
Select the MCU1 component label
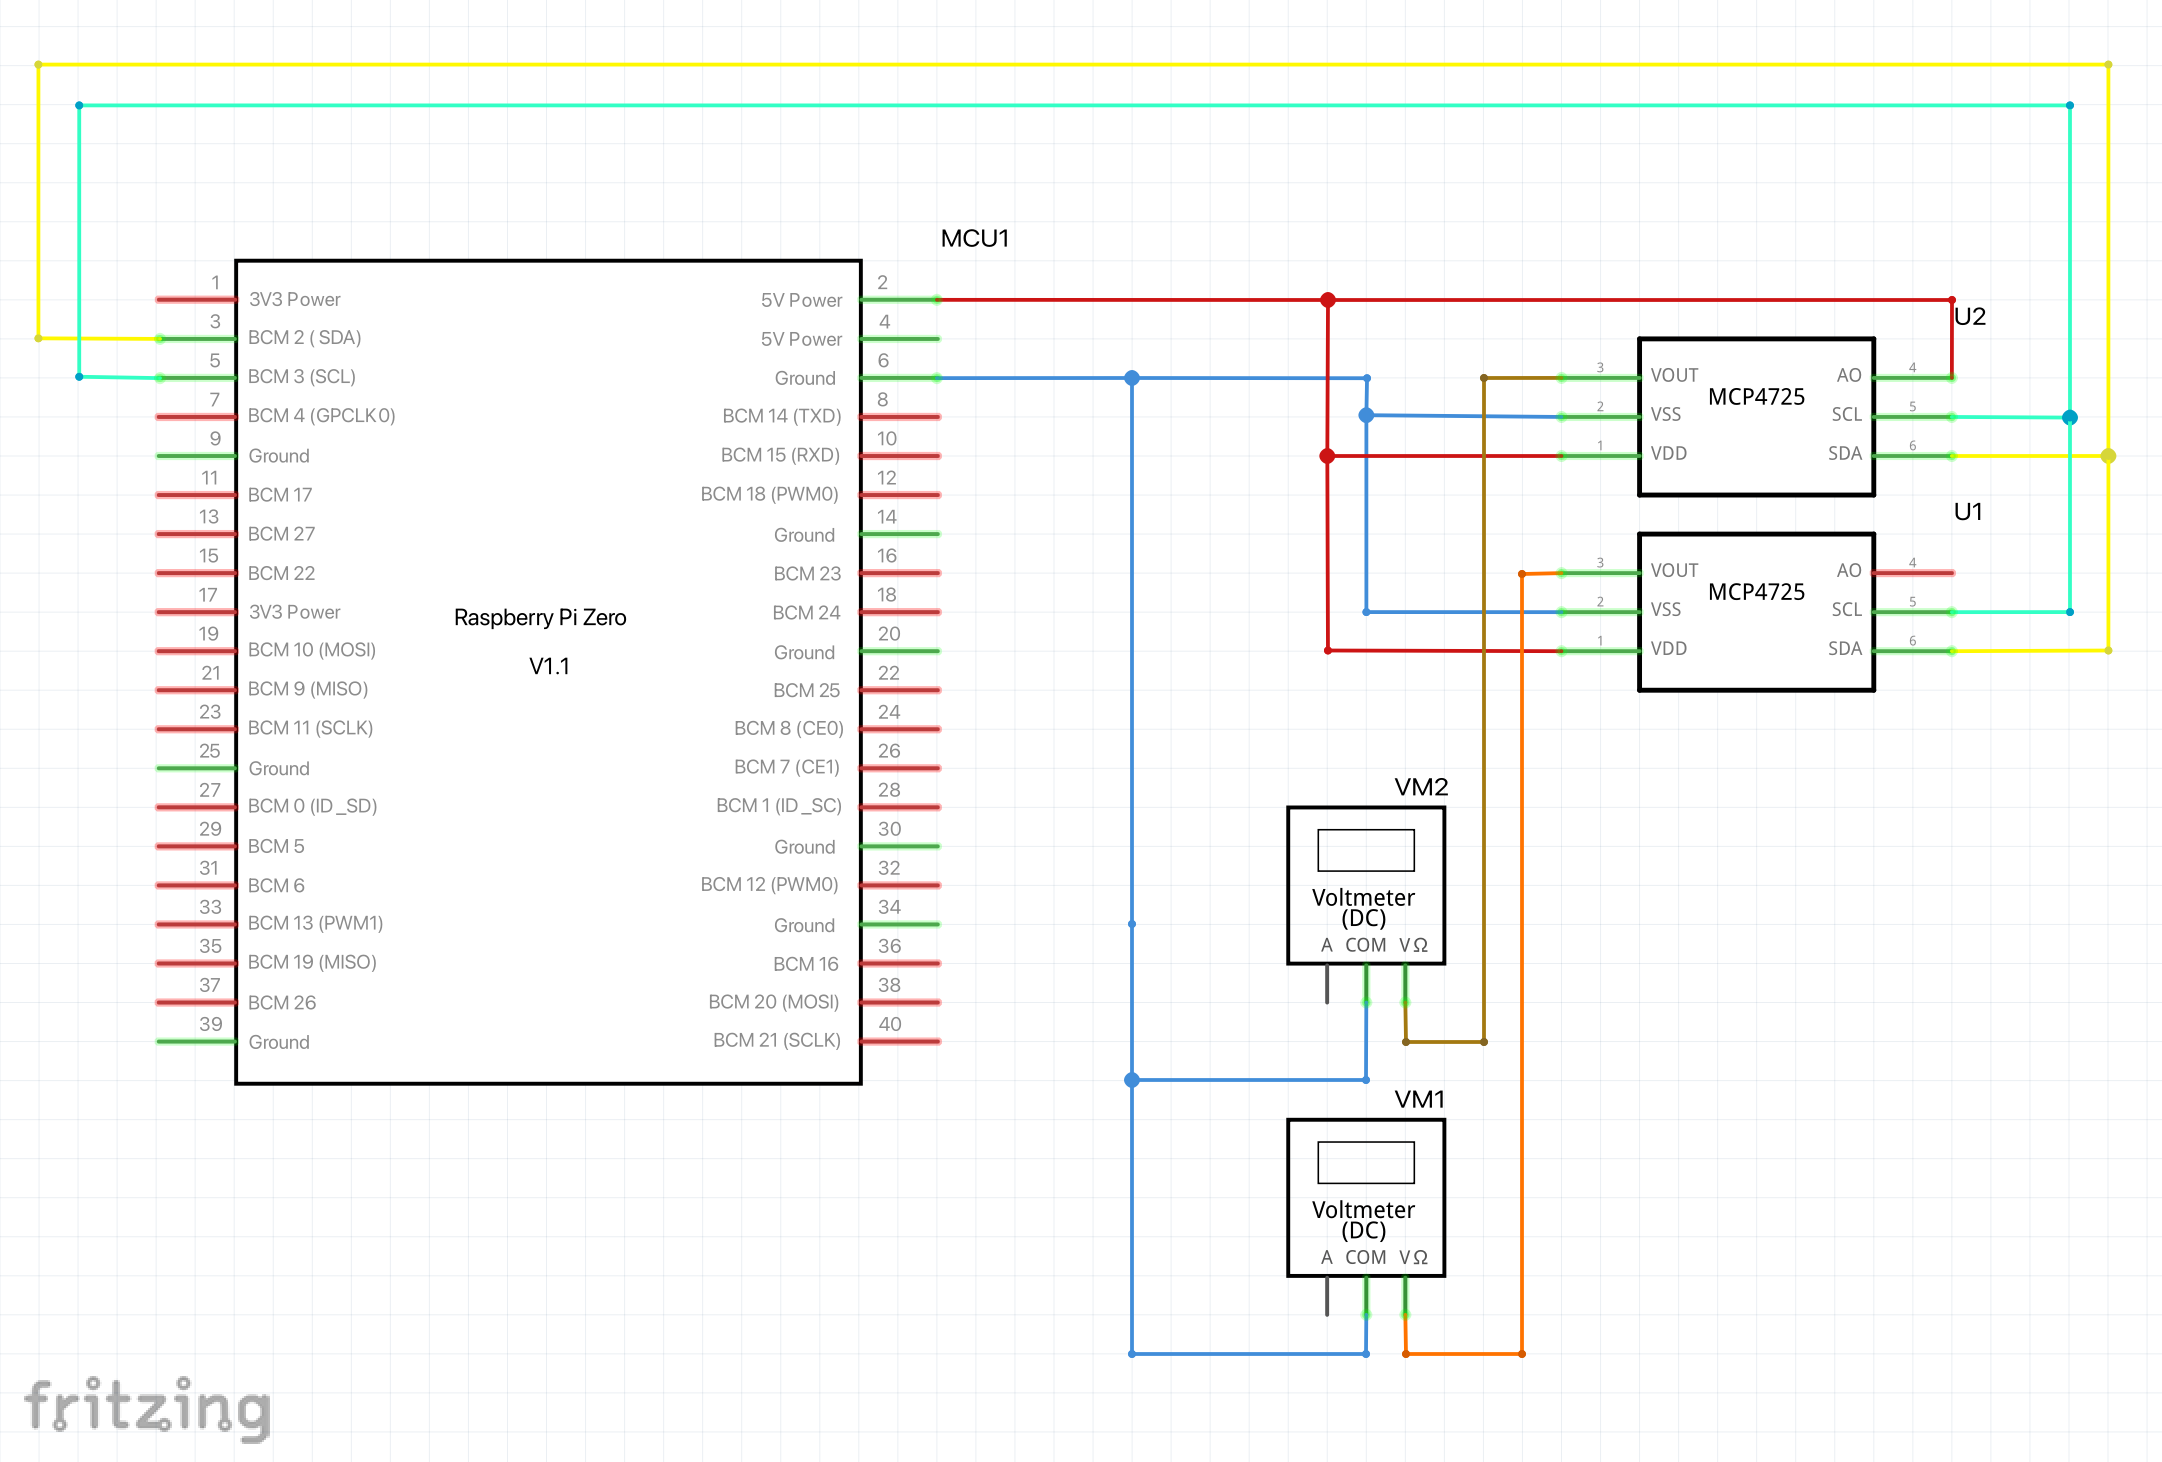[x=974, y=239]
